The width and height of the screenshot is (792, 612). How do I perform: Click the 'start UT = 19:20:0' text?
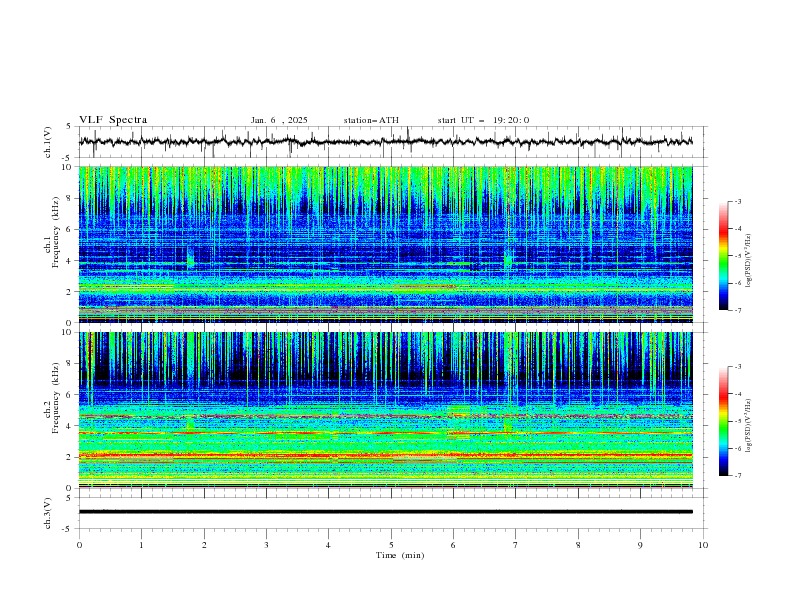(x=483, y=120)
